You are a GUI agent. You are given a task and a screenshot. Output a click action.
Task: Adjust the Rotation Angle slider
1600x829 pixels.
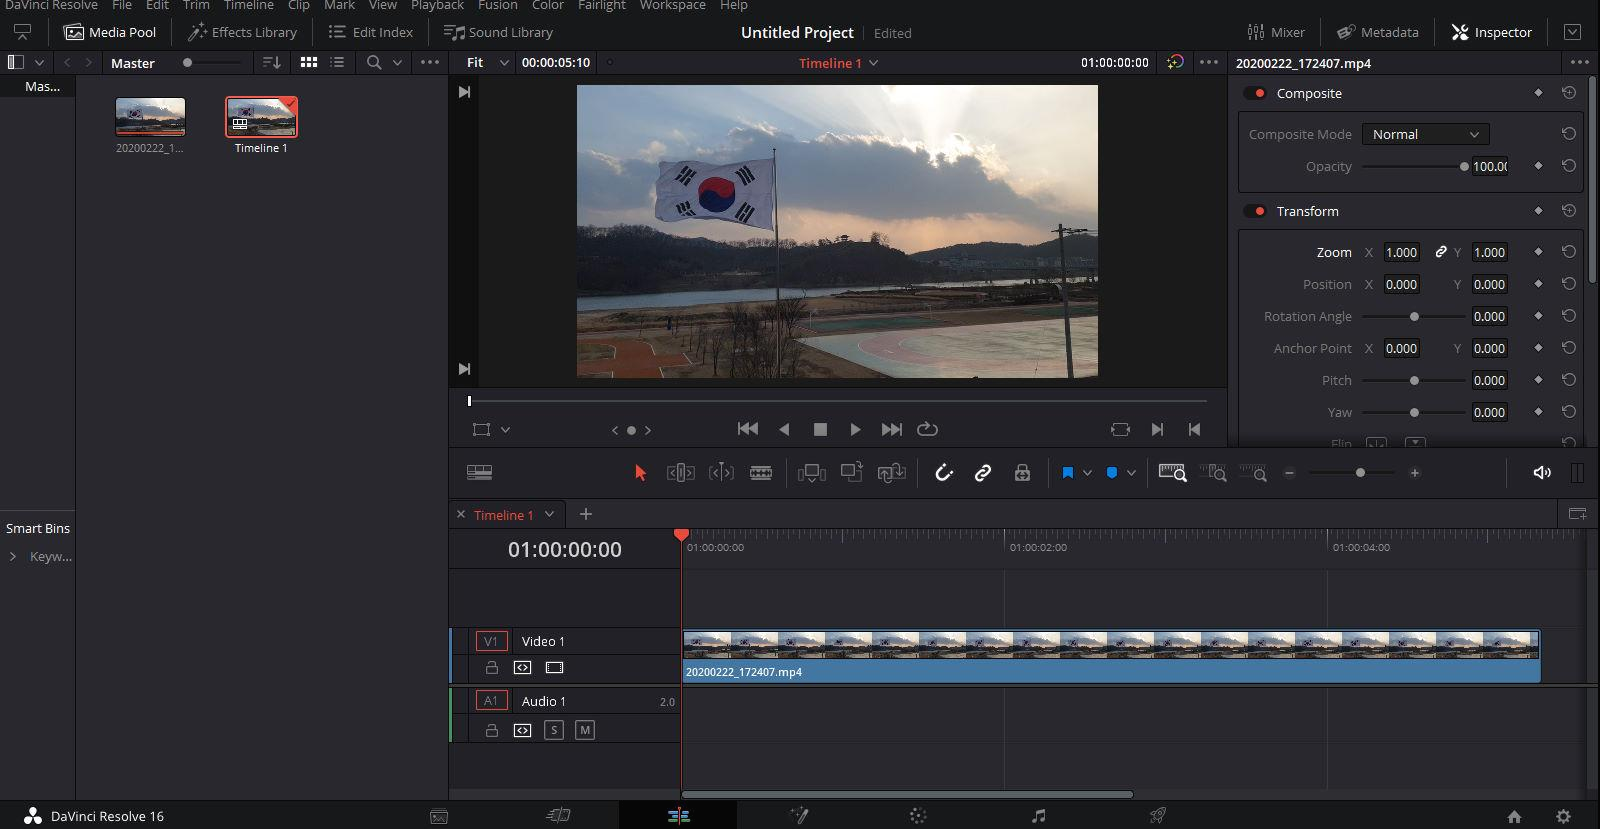(1413, 316)
